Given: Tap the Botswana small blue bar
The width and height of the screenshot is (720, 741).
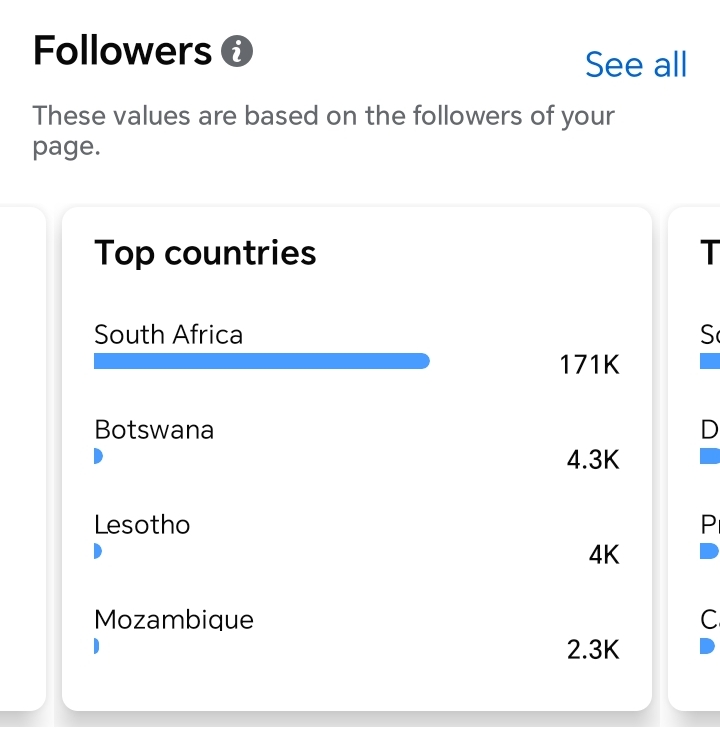Looking at the screenshot, I should pyautogui.click(x=98, y=456).
